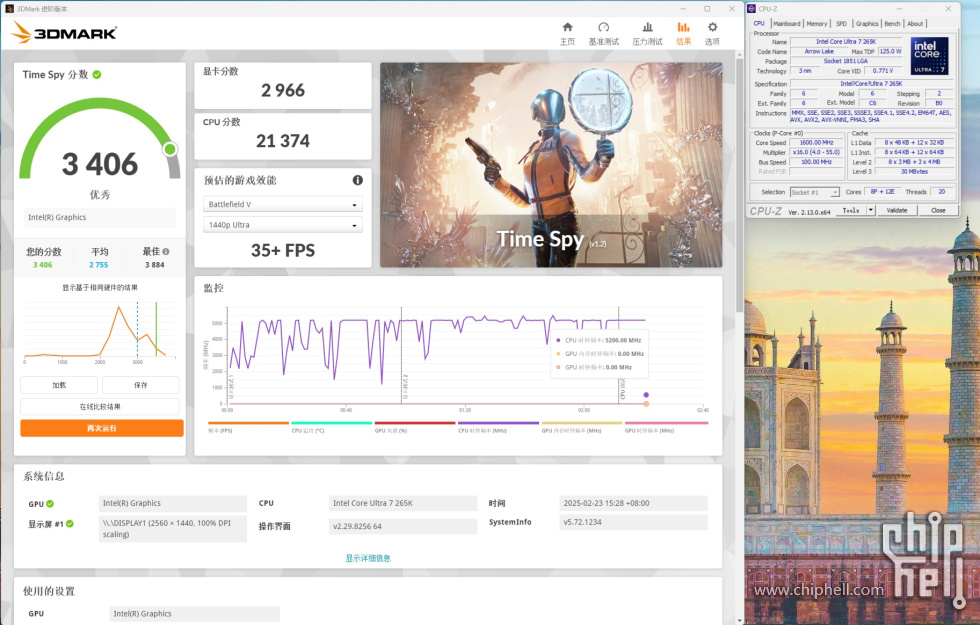The width and height of the screenshot is (980, 625).
Task: Switch to the CPU tab in CPU-Z
Action: coord(759,24)
